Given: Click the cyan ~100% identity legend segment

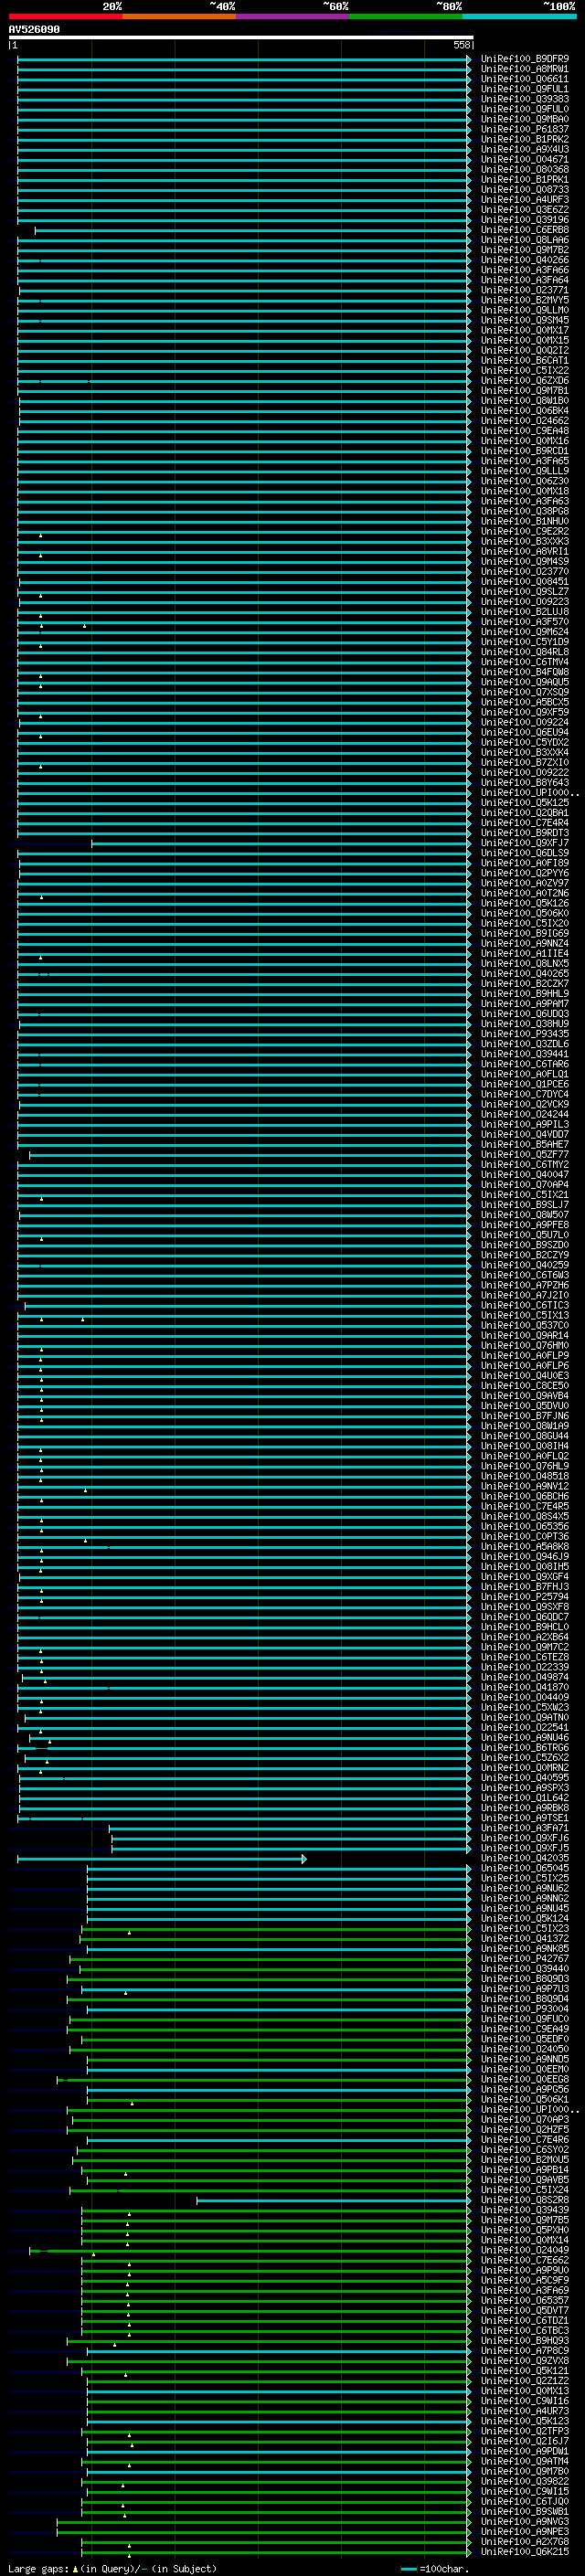Looking at the screenshot, I should tap(519, 16).
